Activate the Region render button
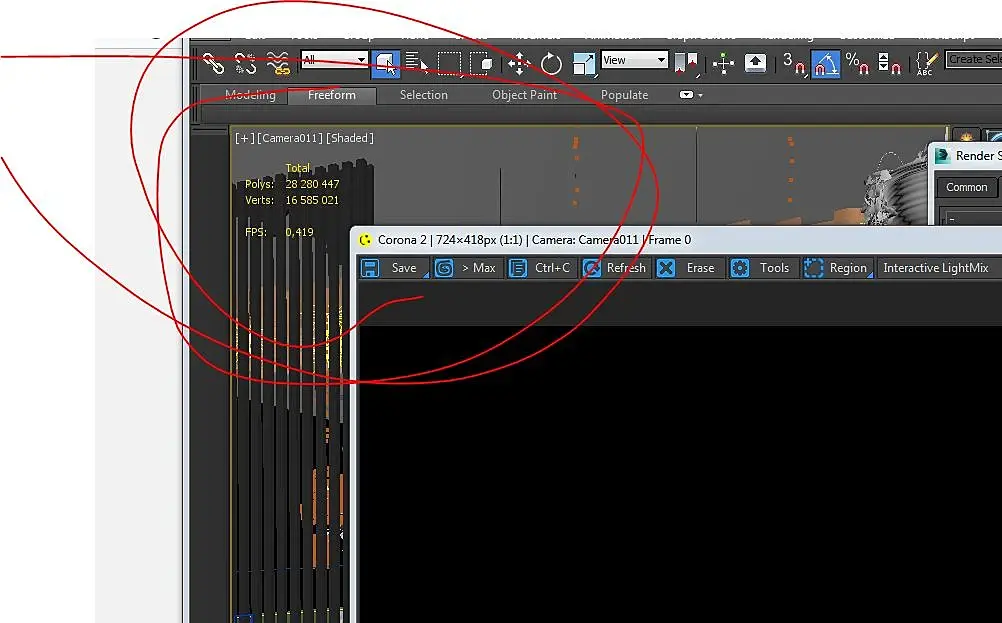The image size is (1002, 623). pos(837,268)
